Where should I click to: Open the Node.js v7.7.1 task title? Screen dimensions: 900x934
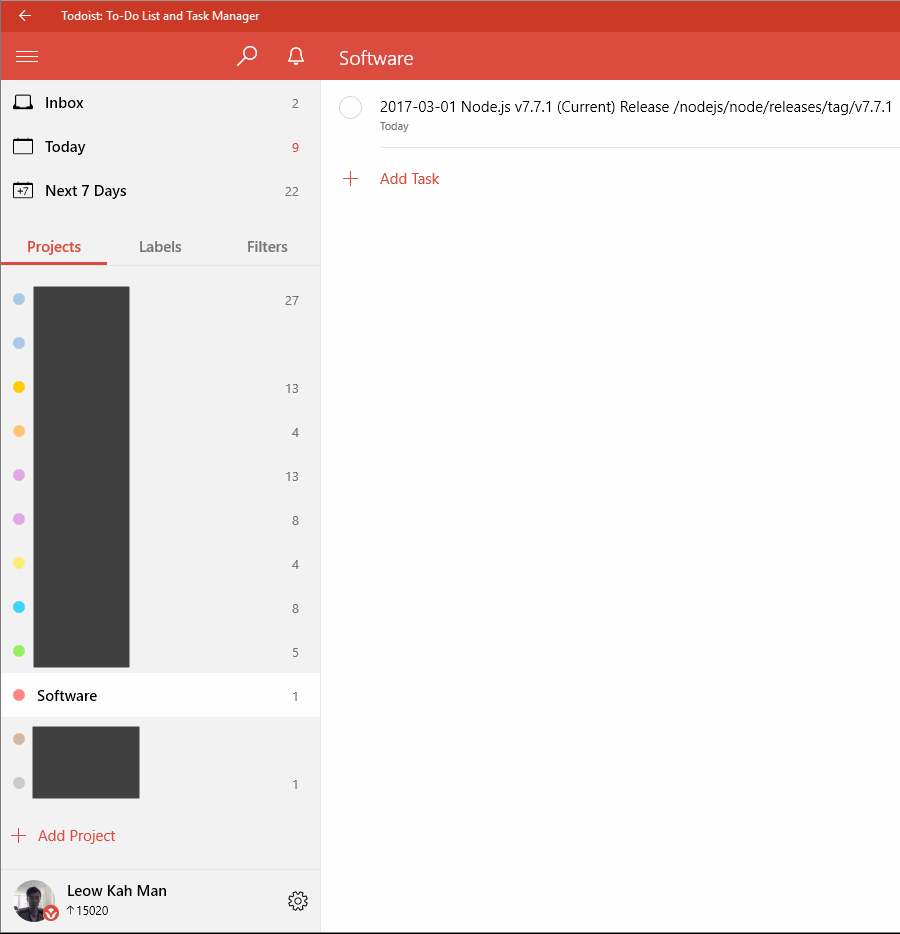coord(636,107)
